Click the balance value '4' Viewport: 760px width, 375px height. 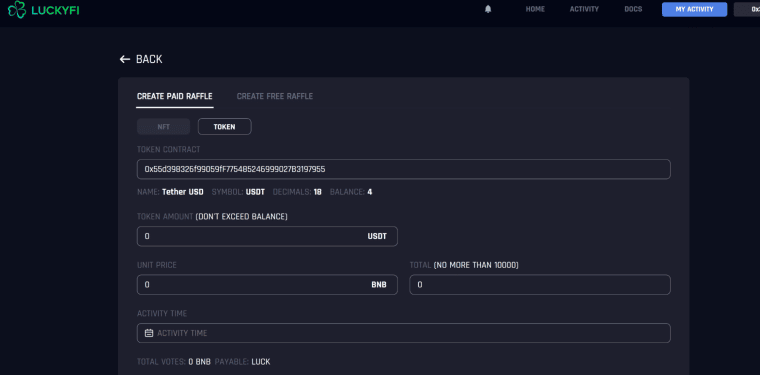point(369,192)
